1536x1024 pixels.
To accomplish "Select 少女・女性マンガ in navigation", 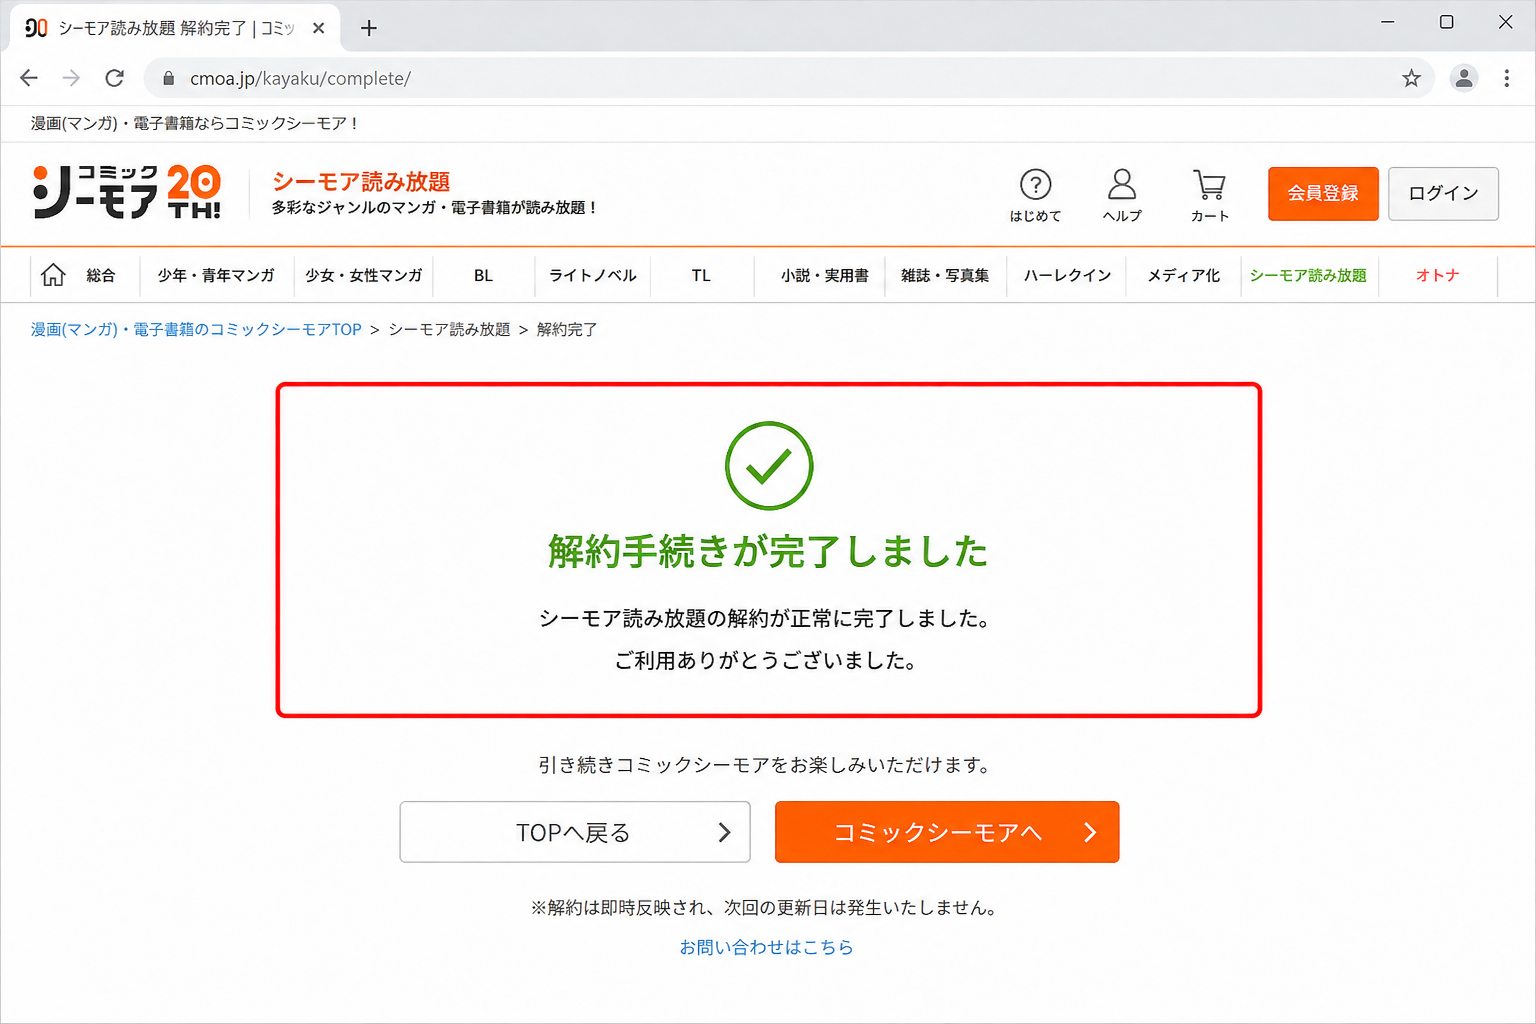I will pos(364,275).
